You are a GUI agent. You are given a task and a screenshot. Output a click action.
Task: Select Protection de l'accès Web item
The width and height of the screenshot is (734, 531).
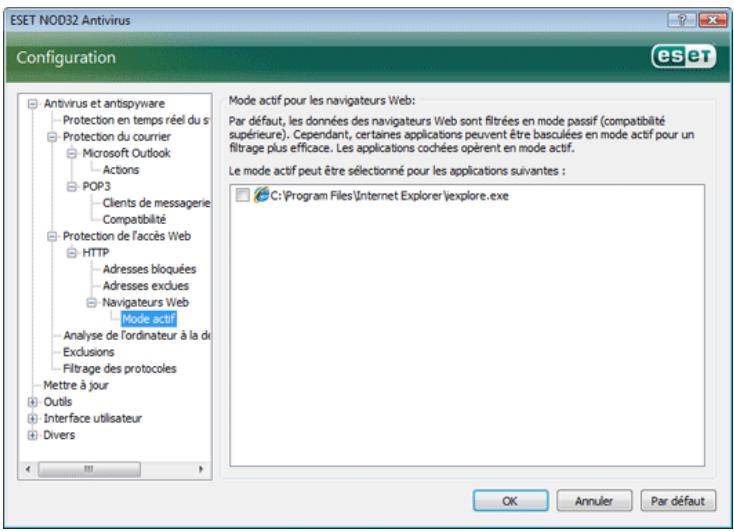[x=127, y=236]
